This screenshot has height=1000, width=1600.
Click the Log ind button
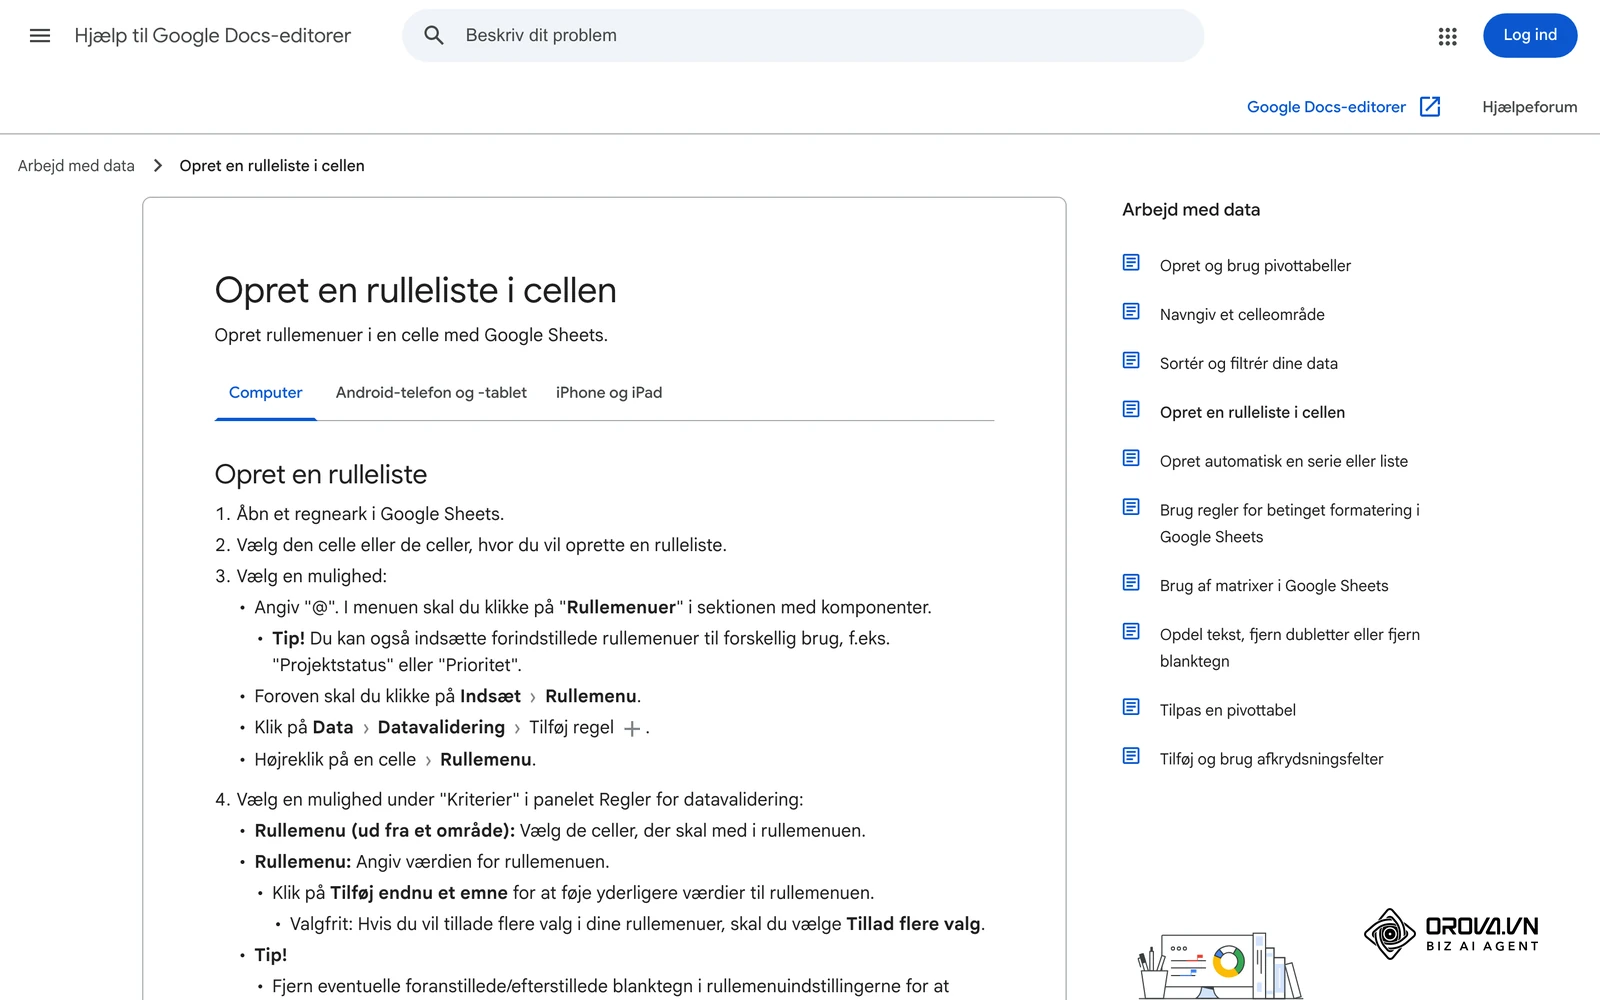coord(1530,36)
